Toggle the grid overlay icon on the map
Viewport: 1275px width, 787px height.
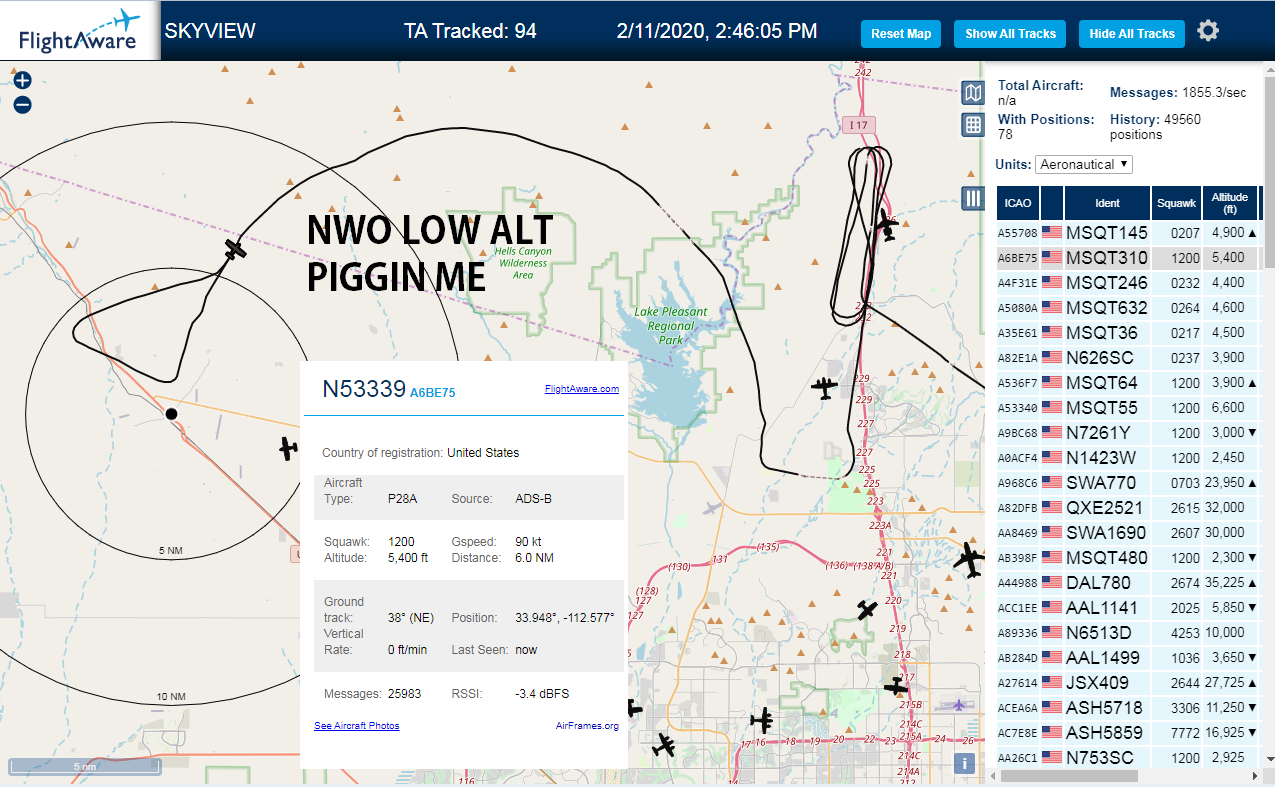[972, 125]
